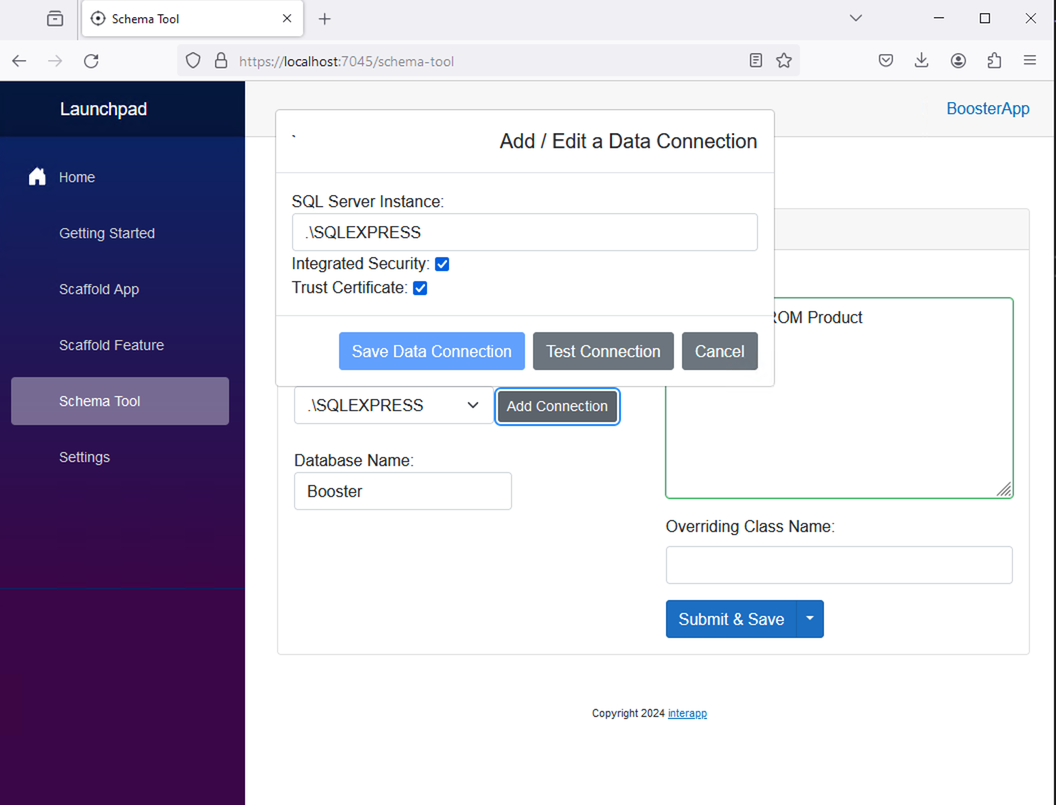The height and width of the screenshot is (805, 1056).
Task: Select the Schema Tool sidebar item
Action: (x=120, y=401)
